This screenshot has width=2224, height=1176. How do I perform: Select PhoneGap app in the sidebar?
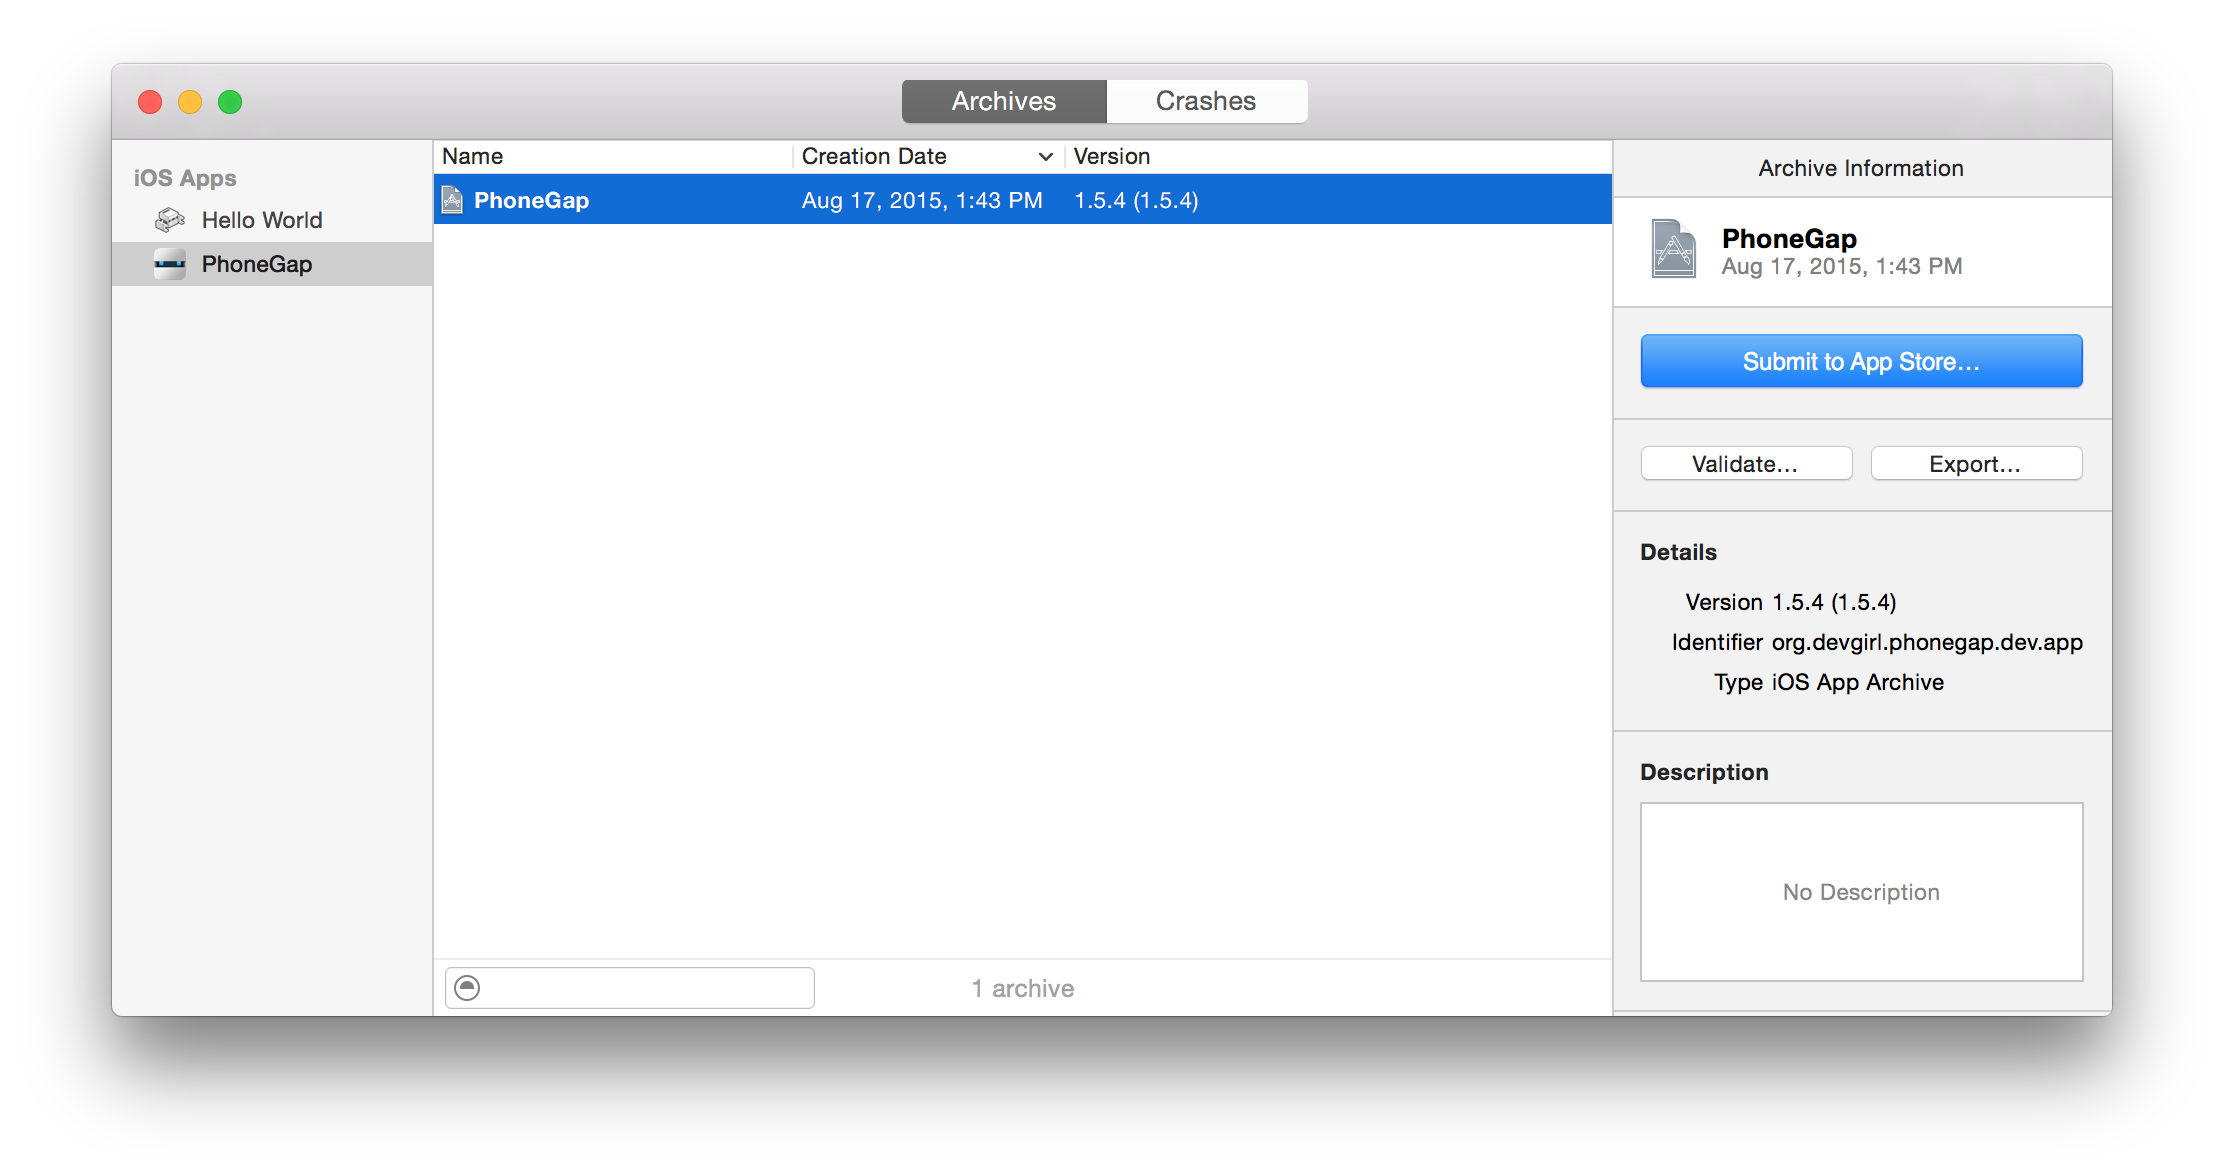(272, 264)
